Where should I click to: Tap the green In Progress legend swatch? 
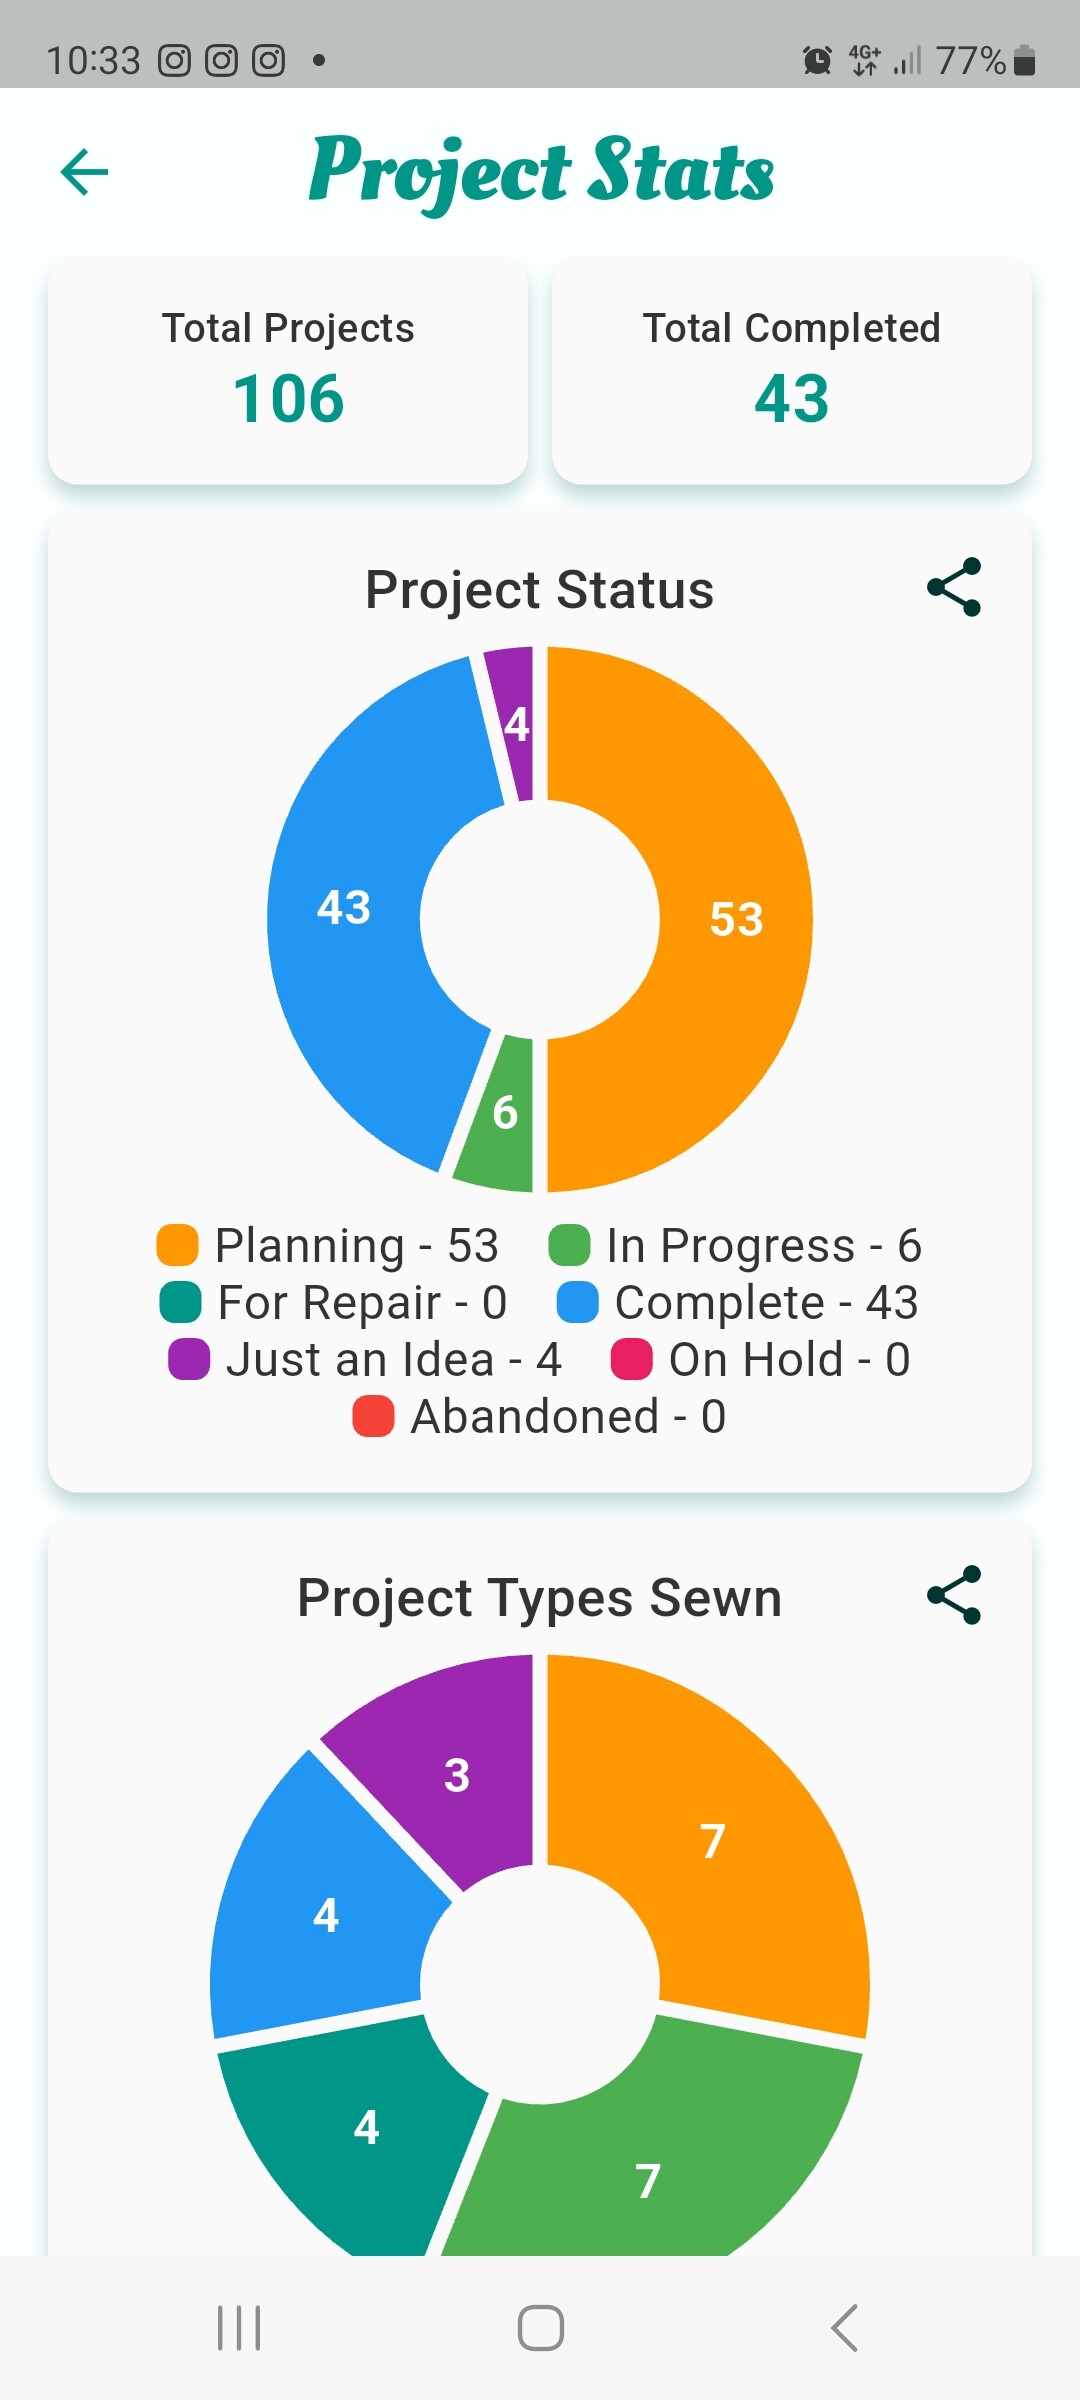(x=569, y=1245)
